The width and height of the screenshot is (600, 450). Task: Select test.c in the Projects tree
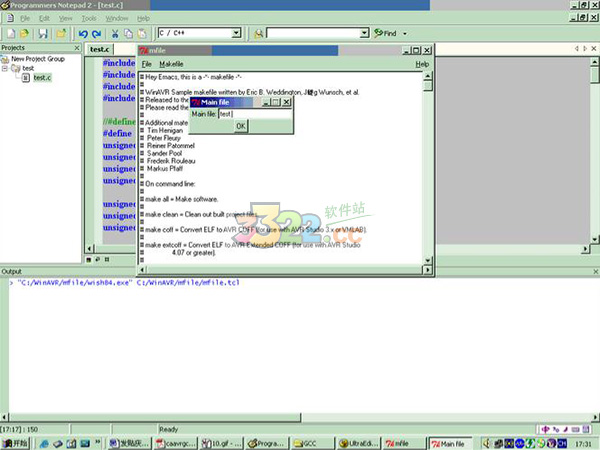click(42, 78)
